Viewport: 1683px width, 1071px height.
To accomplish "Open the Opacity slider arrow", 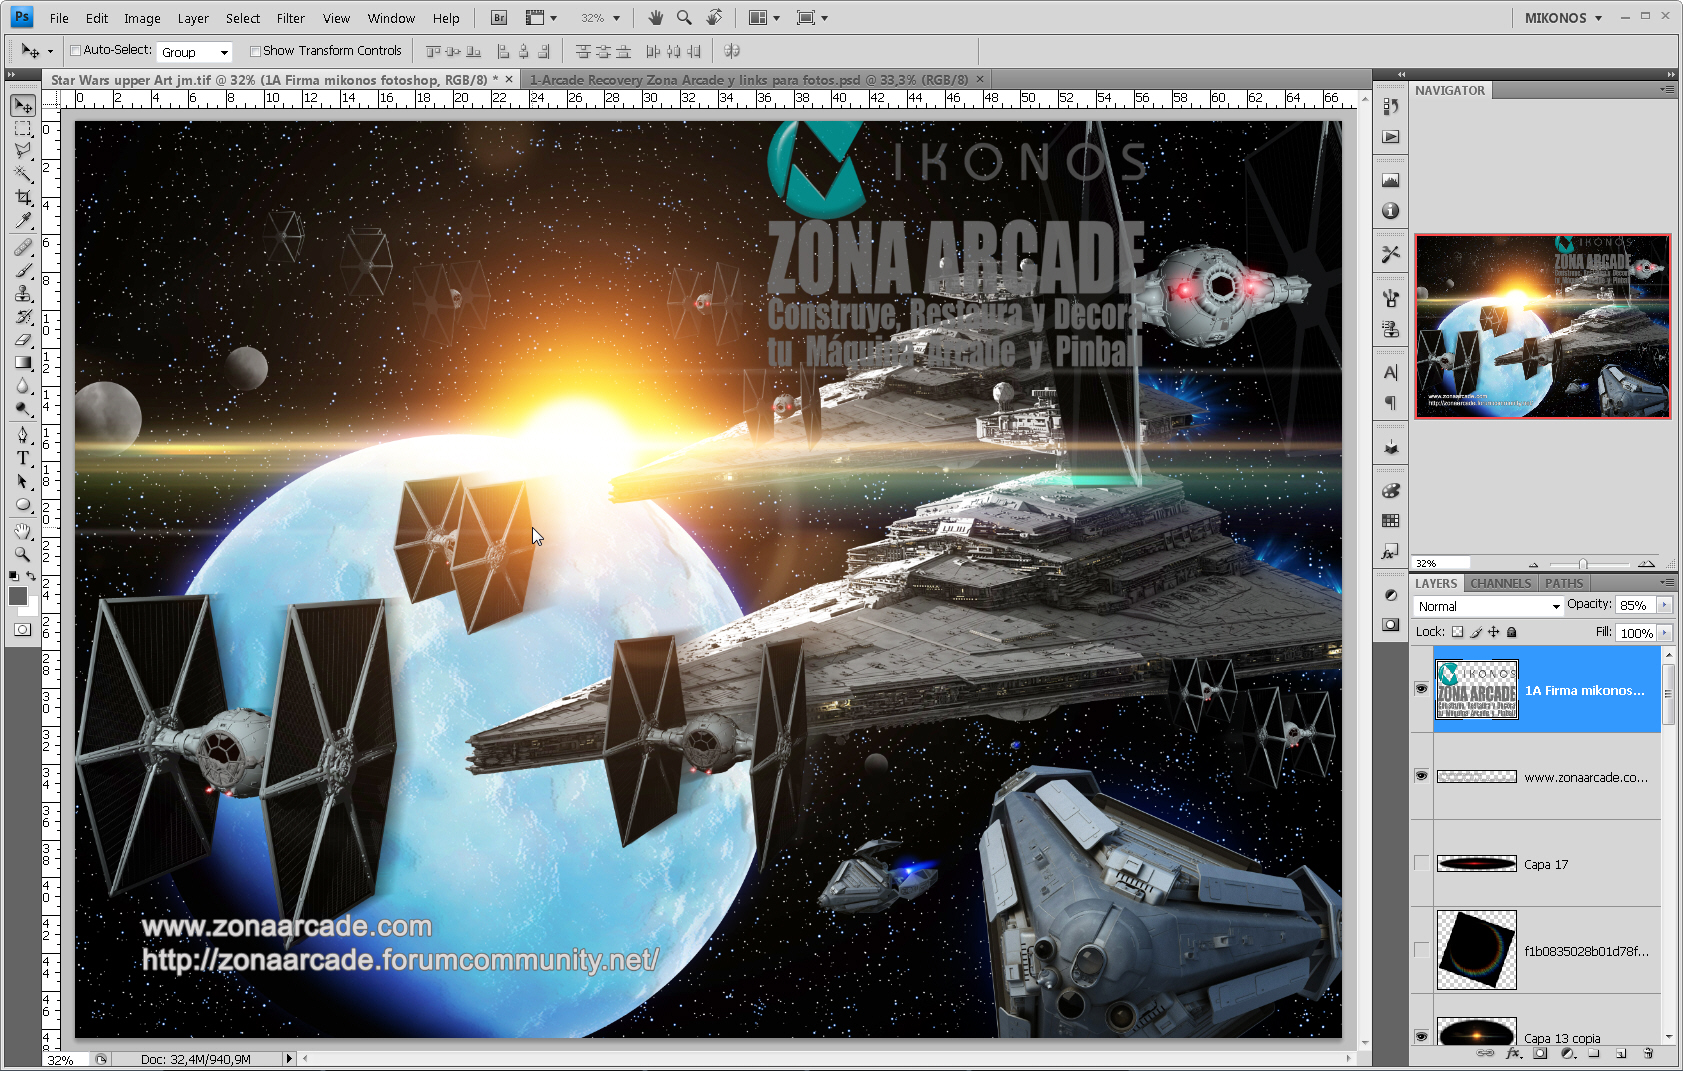I will point(1665,605).
